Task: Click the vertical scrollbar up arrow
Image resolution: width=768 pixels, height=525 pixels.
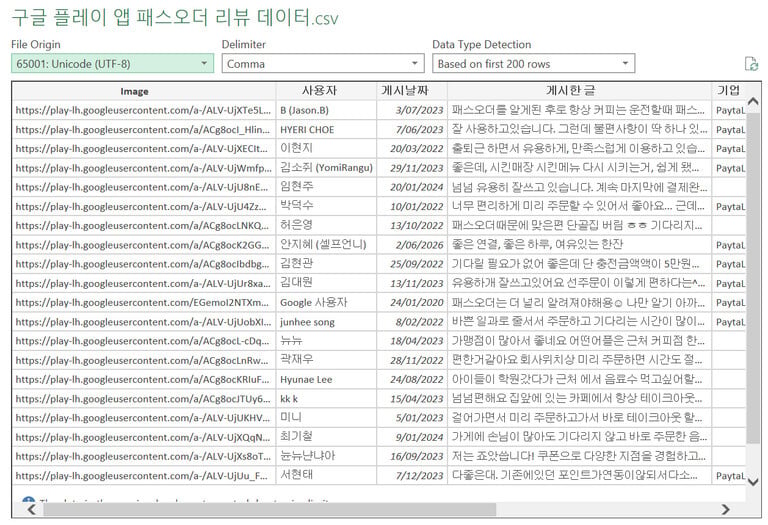Action: tap(753, 102)
